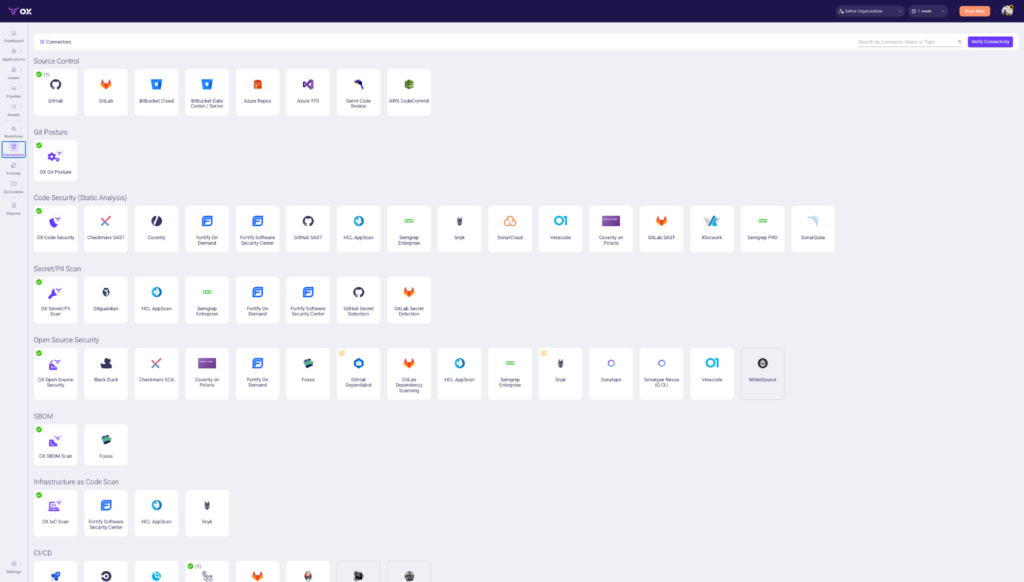Choose the Semgrep PRO connector

click(762, 229)
